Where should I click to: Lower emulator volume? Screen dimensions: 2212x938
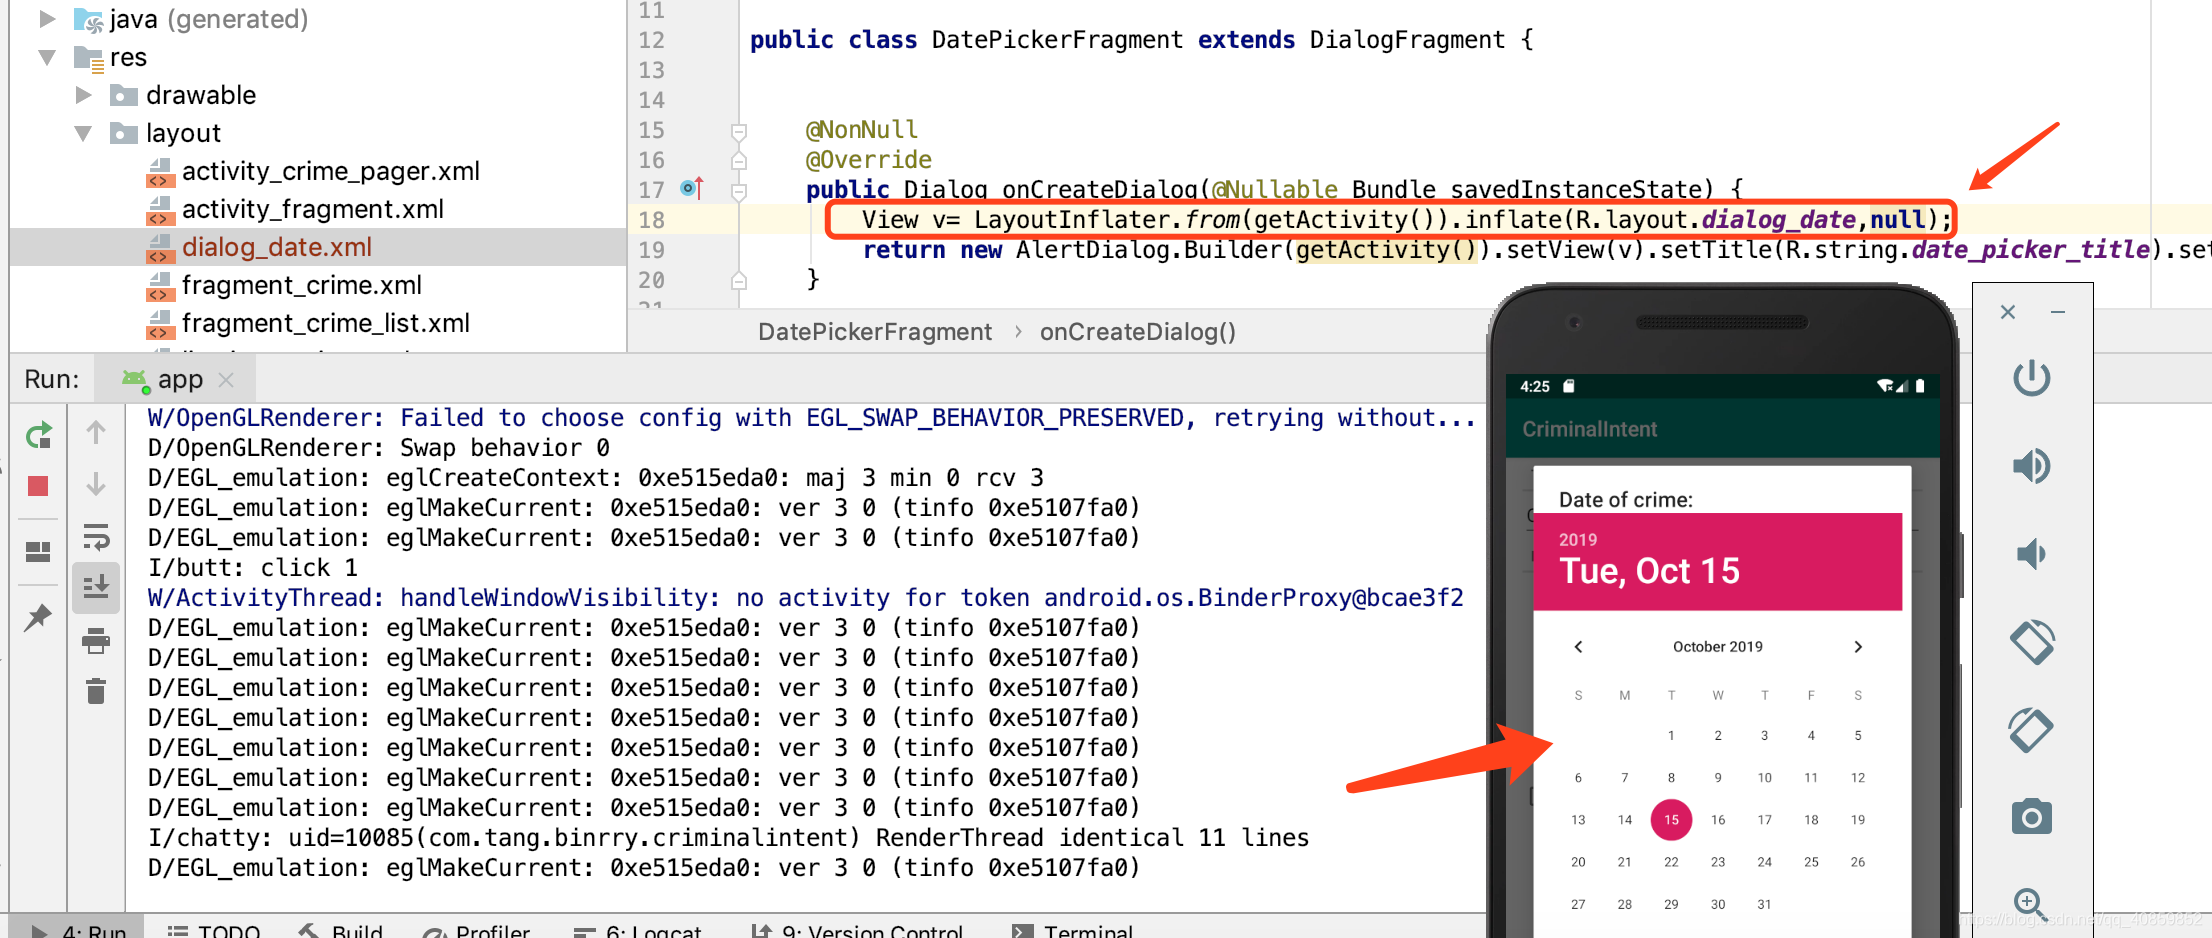[2031, 554]
